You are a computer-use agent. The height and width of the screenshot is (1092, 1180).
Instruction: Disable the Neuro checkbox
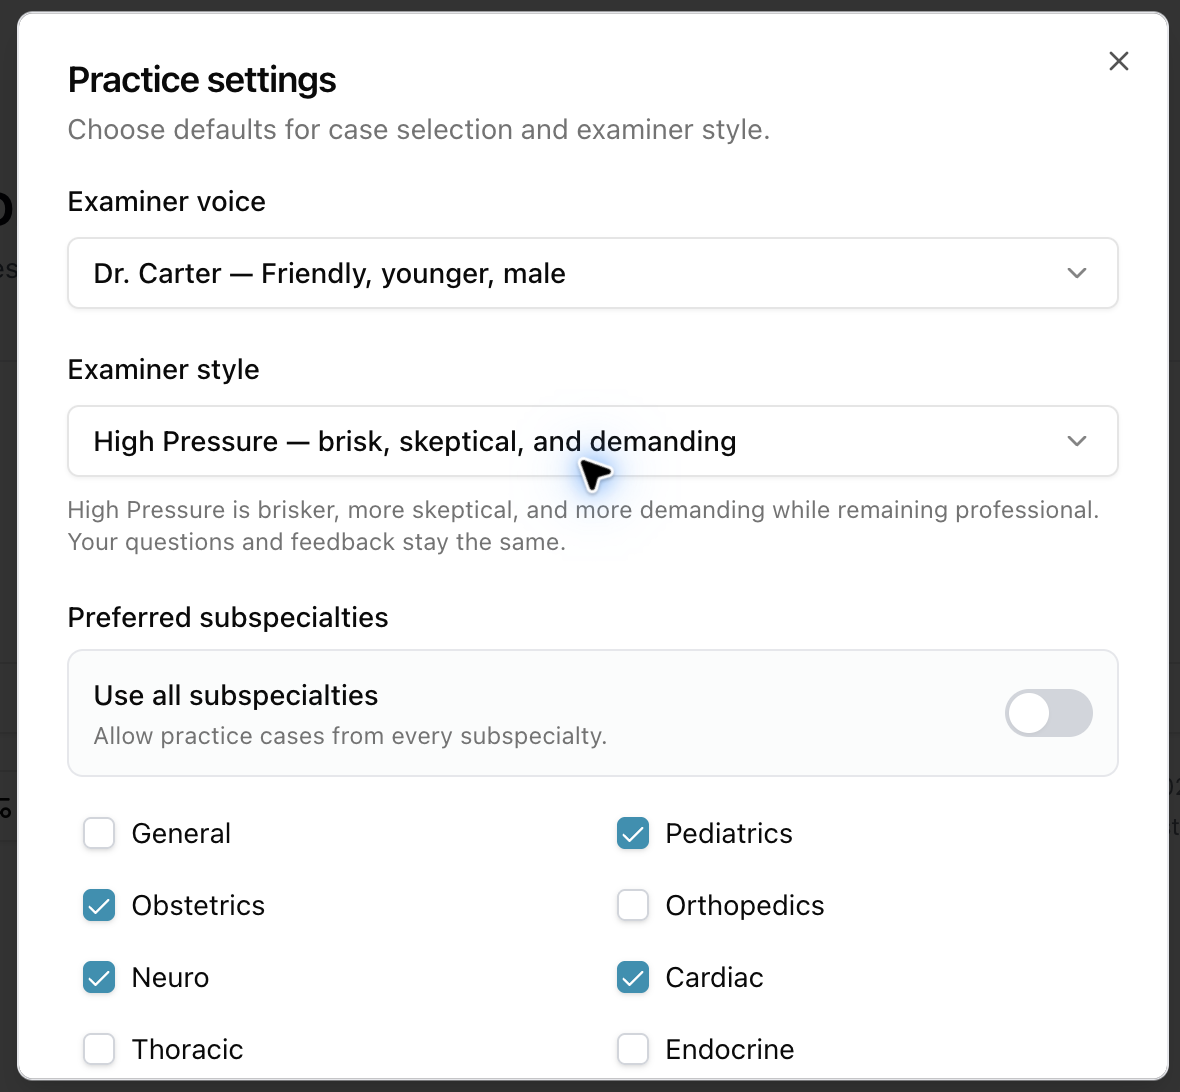coord(99,978)
